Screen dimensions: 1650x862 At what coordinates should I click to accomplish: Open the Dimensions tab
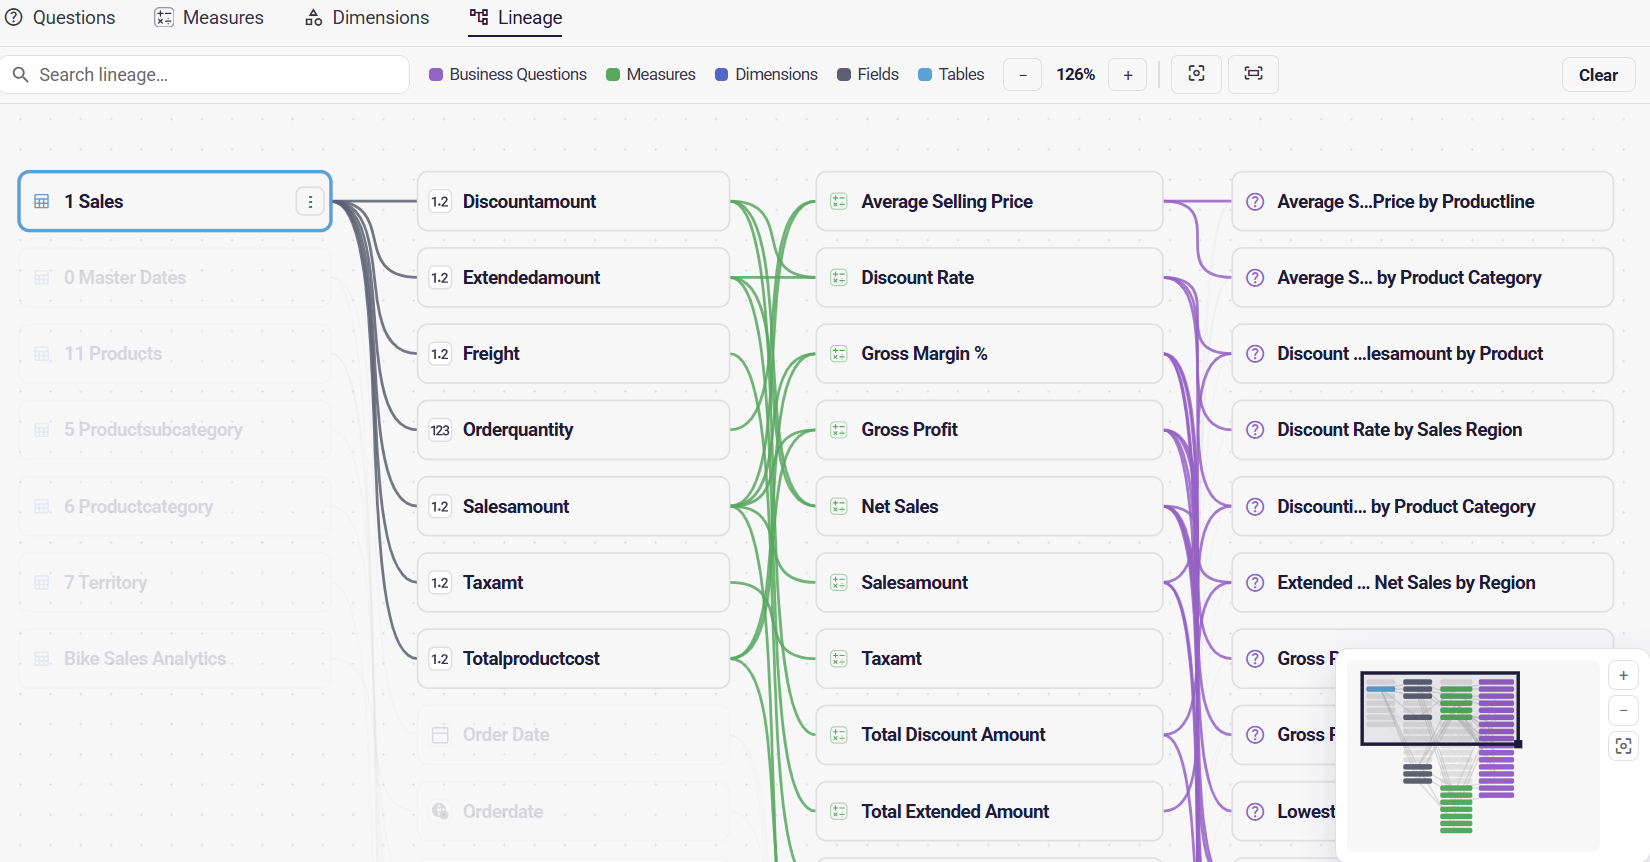point(367,18)
